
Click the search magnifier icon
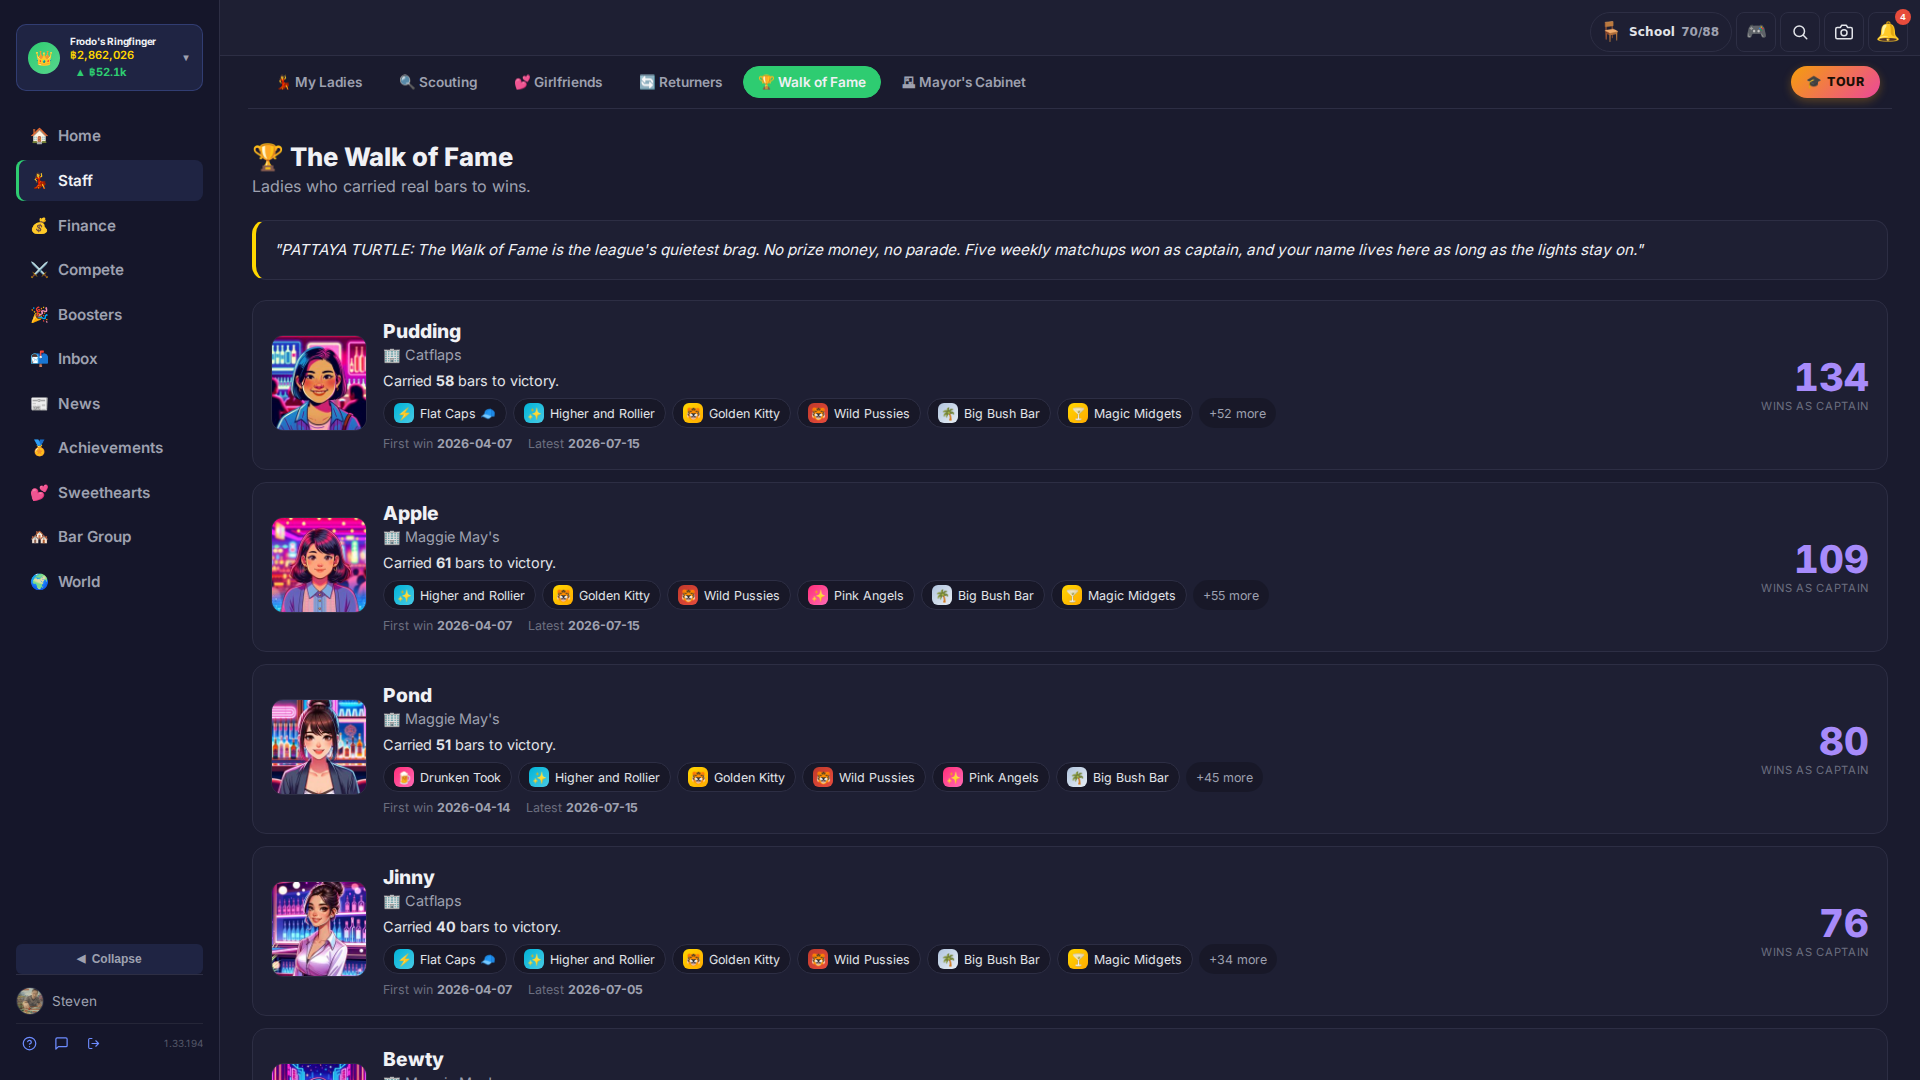(1800, 32)
